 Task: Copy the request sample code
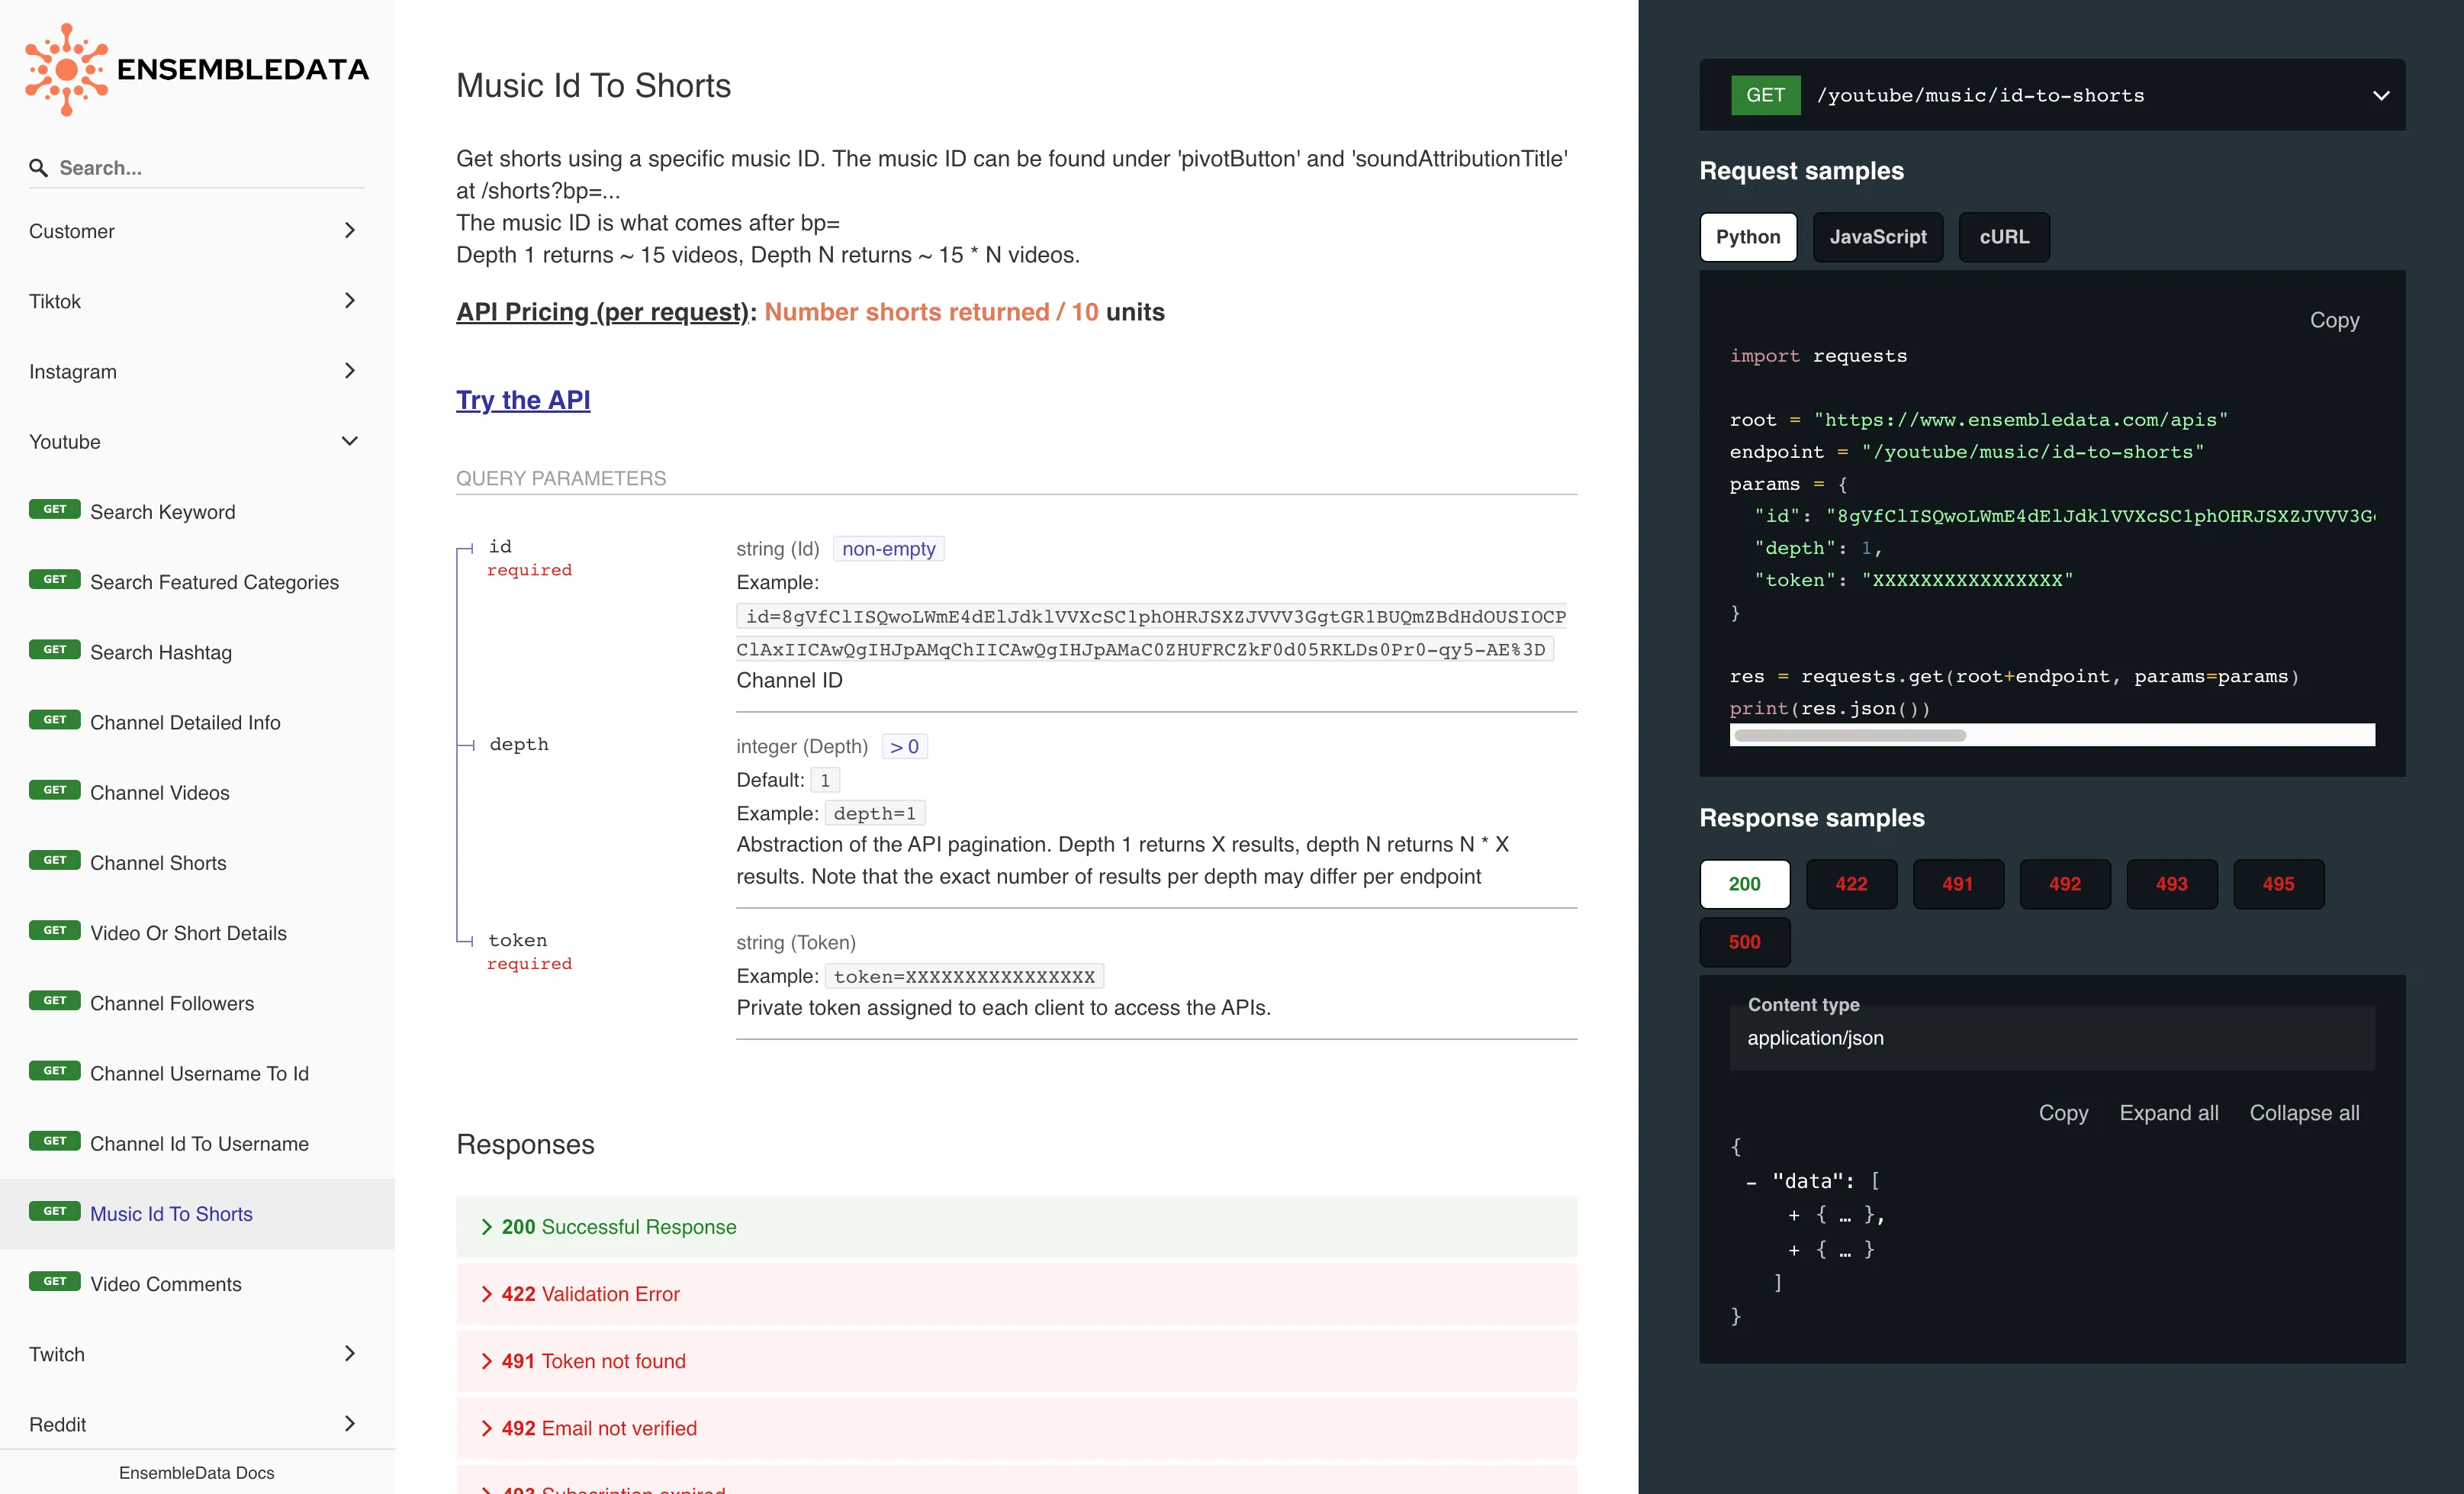click(2334, 320)
